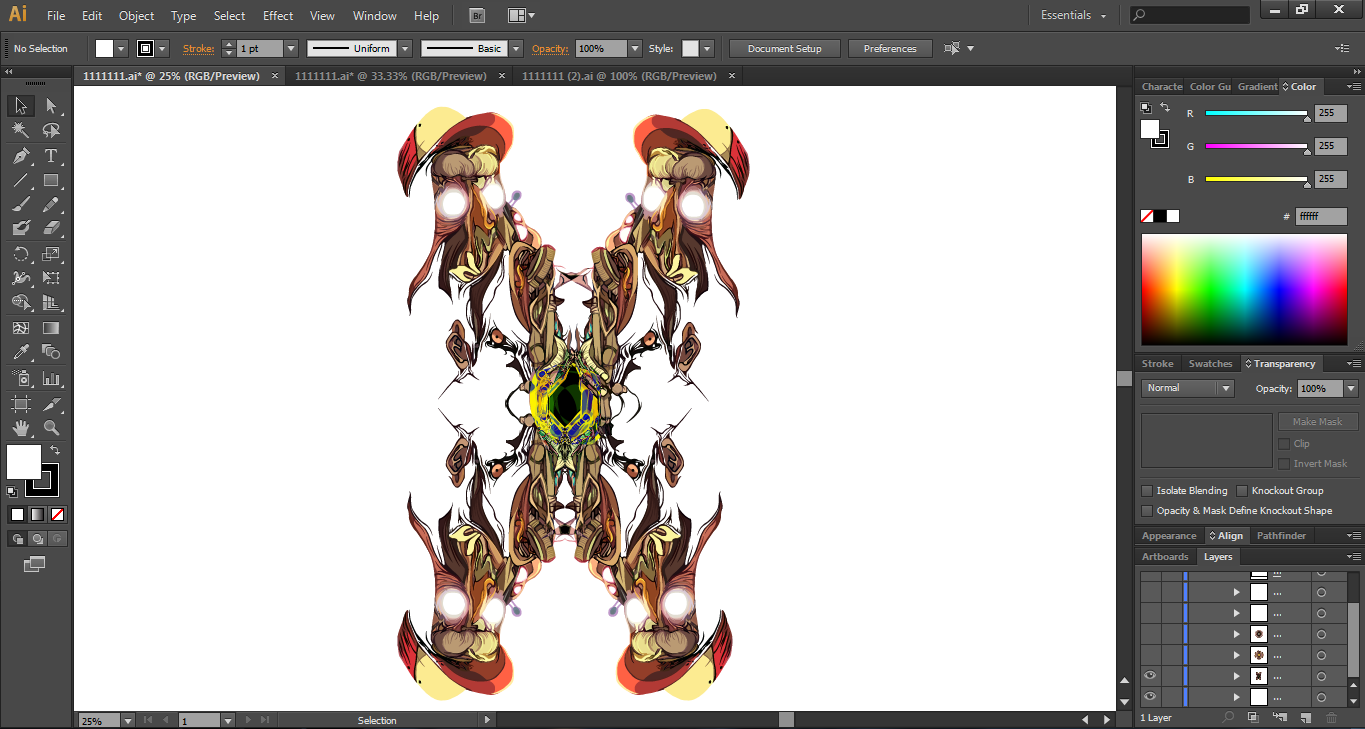Select the Pen tool
The width and height of the screenshot is (1365, 729).
21,156
